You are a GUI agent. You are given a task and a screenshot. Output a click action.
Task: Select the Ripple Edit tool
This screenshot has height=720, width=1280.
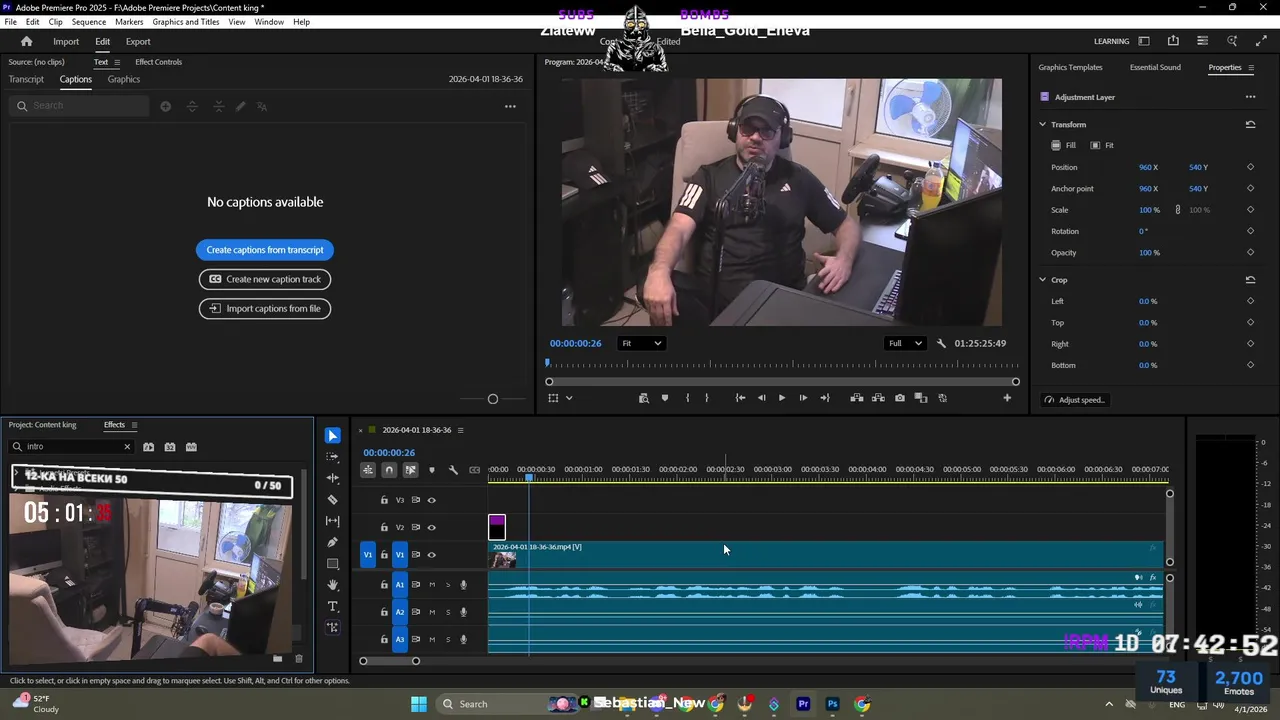(x=332, y=478)
